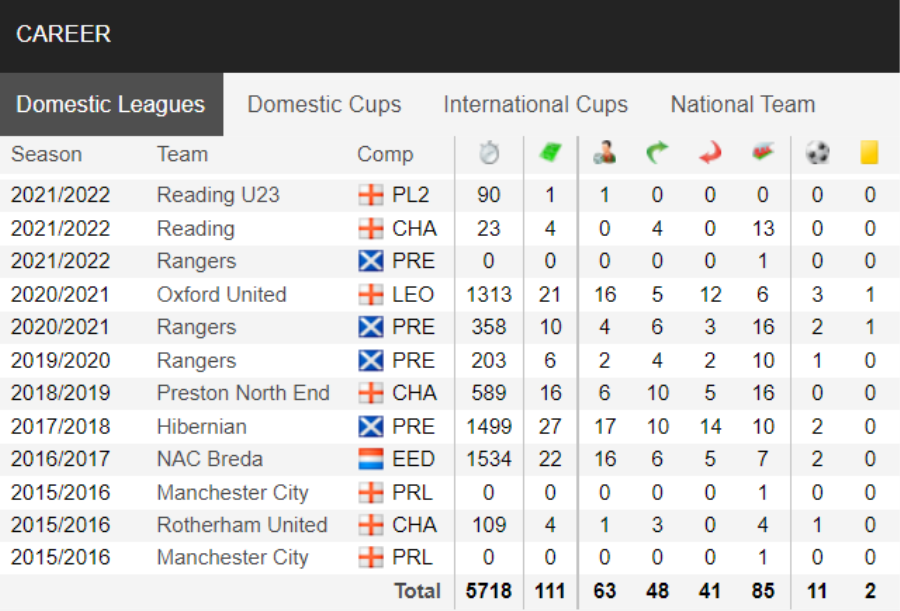Click the player lineups column icon
Screen dimensions: 900x611
tap(604, 153)
